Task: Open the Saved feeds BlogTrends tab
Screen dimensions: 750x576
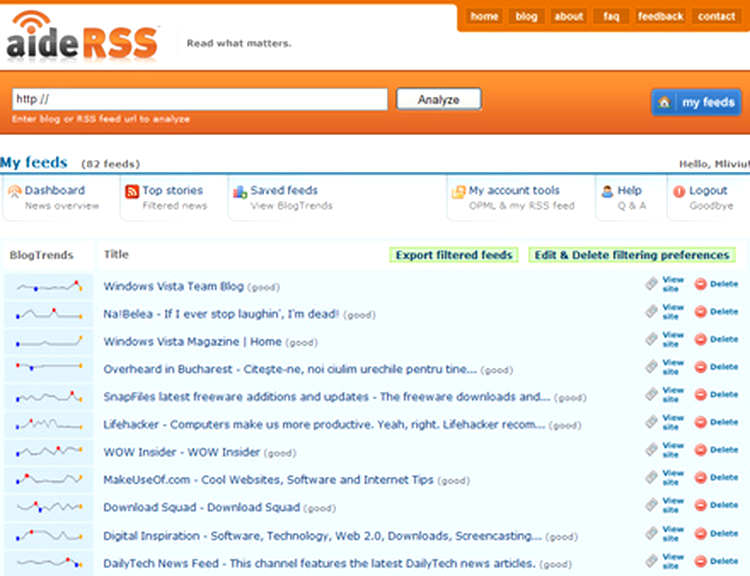Action: click(283, 198)
